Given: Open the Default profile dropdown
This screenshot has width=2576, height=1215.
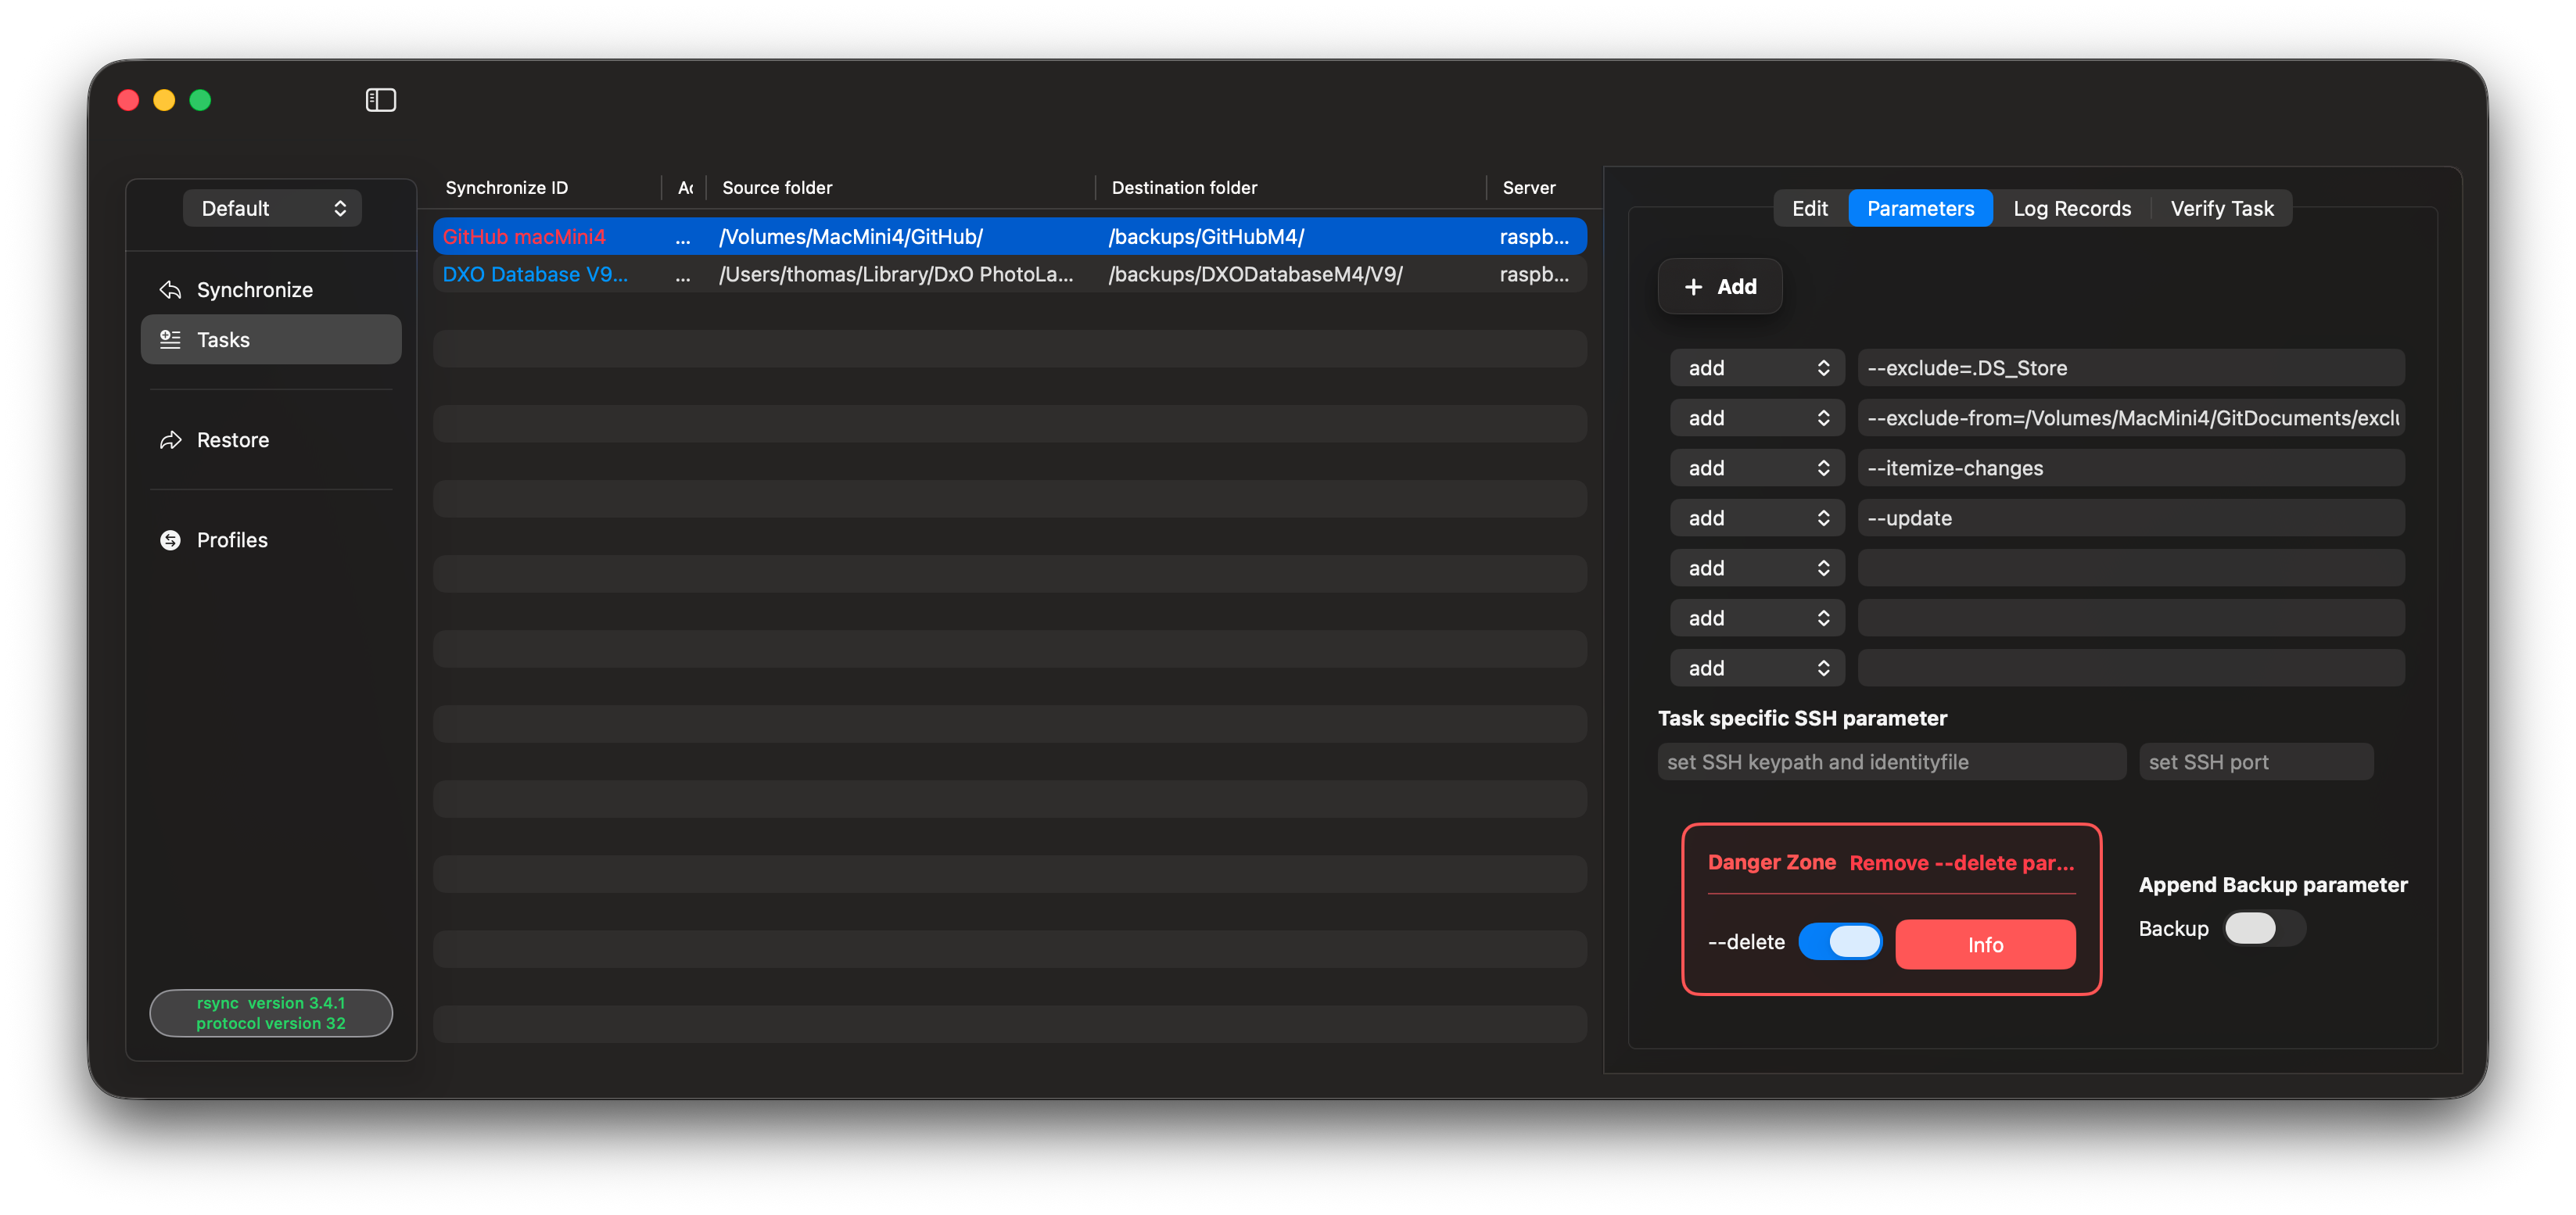Looking at the screenshot, I should coord(272,208).
